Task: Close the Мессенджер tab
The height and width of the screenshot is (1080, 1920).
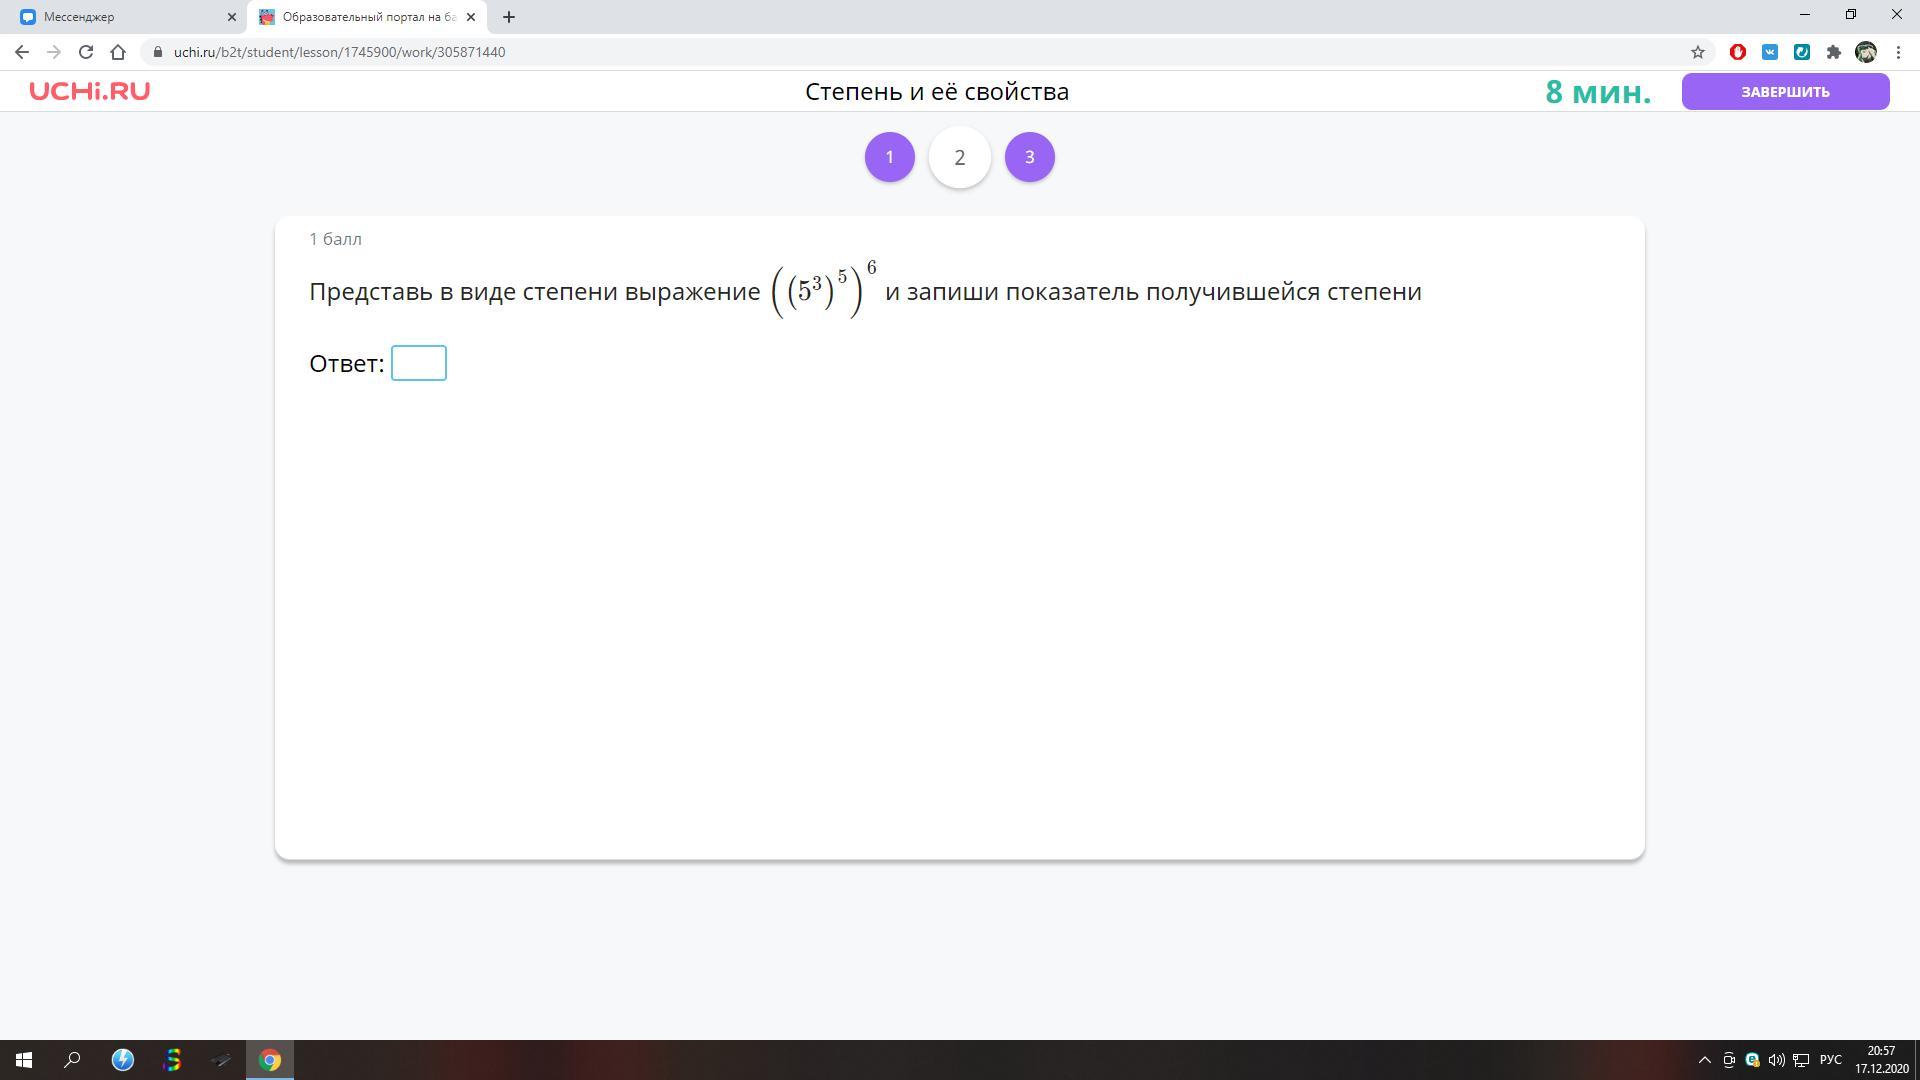Action: pos(232,17)
